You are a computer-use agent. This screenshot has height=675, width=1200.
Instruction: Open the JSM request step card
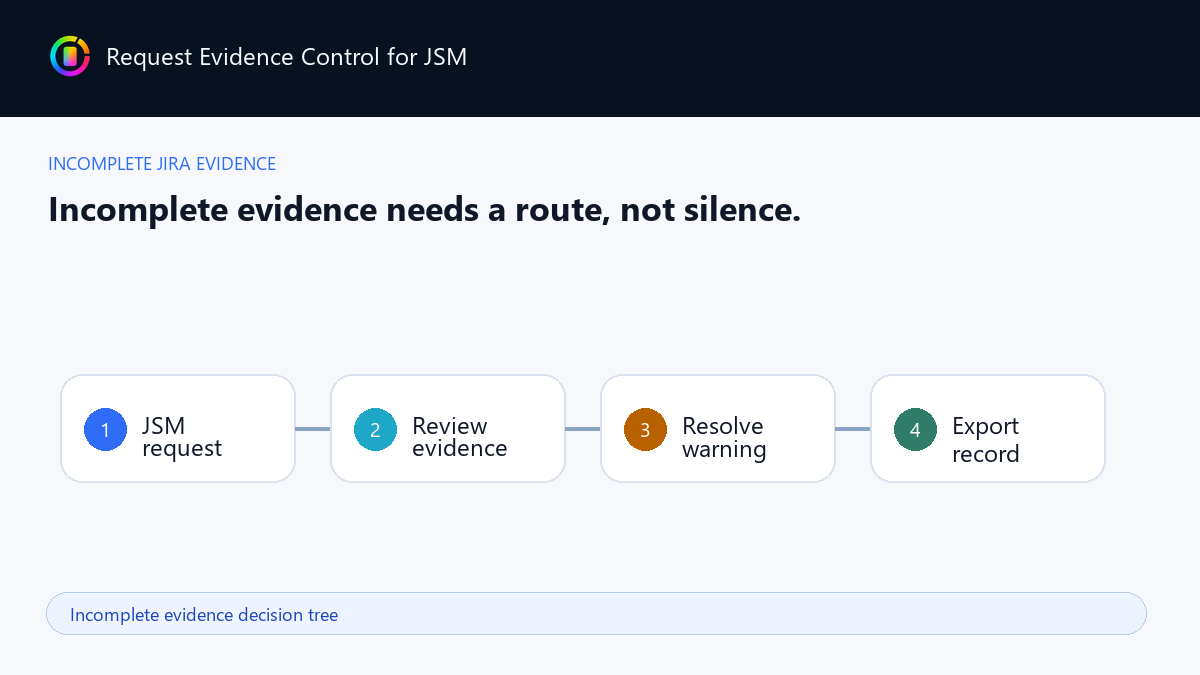(x=178, y=429)
